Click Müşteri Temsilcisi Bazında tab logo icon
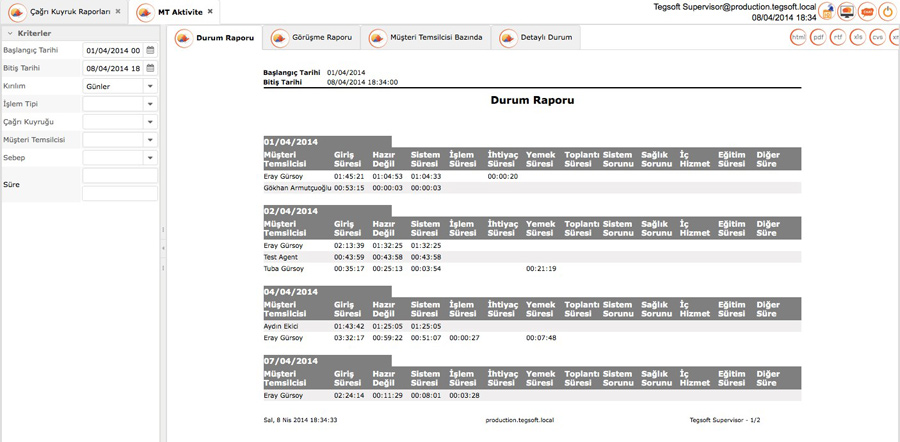Viewport: 900px width, 442px height. 378,38
